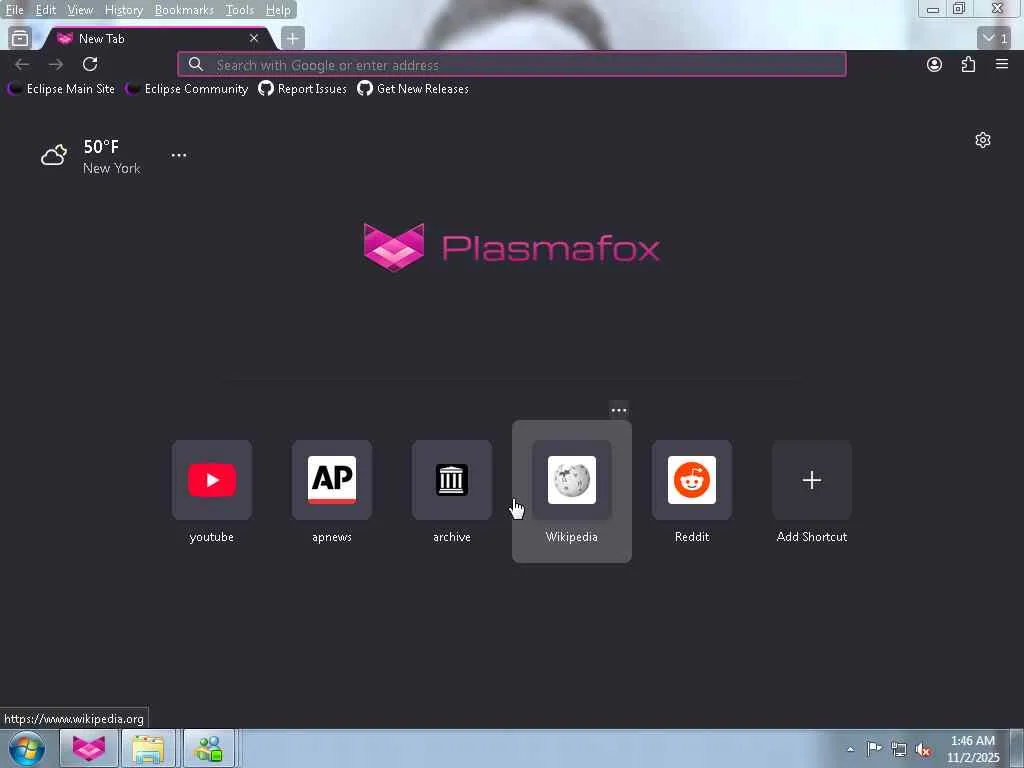Image resolution: width=1024 pixels, height=768 pixels.
Task: Open the File menu
Action: pos(14,10)
